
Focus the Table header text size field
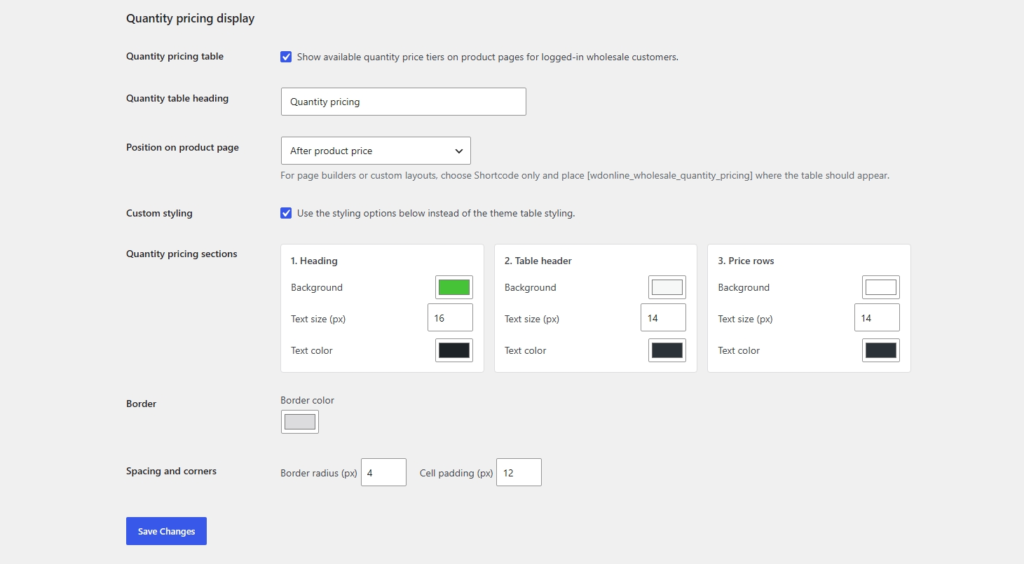[x=663, y=318]
